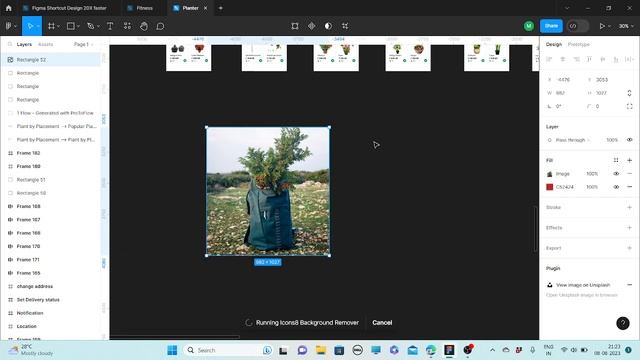Open the user avatar M
This screenshot has height=360, width=640.
tap(529, 26)
